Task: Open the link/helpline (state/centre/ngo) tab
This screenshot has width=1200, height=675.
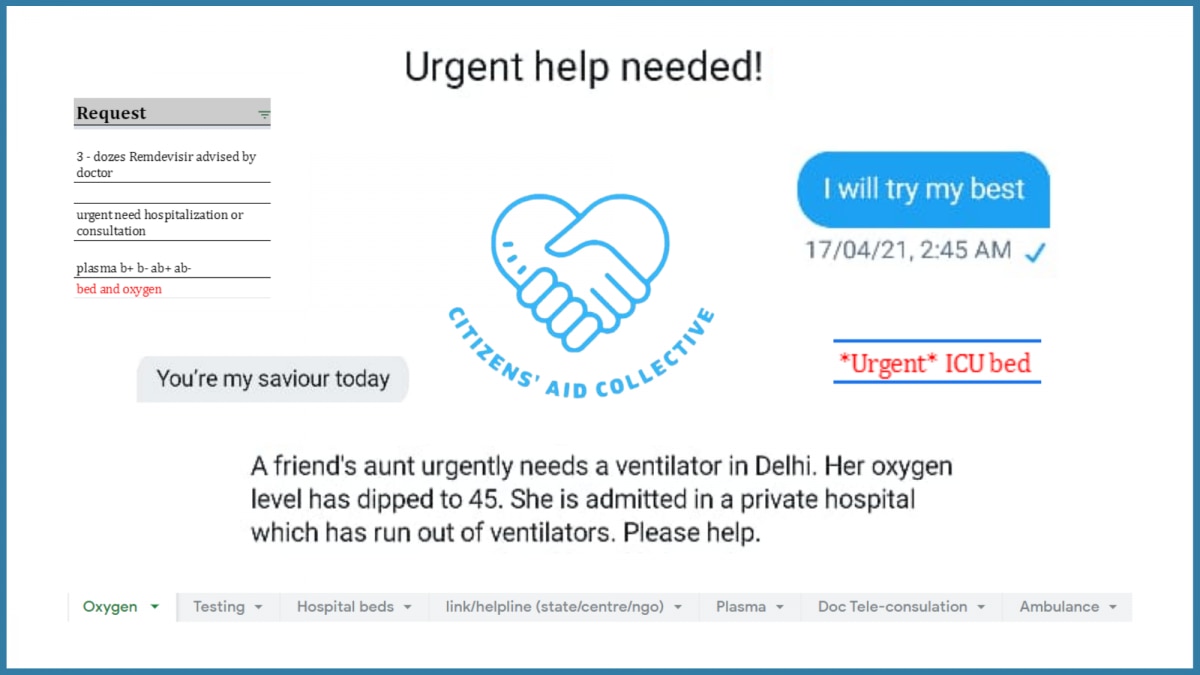Action: pyautogui.click(x=564, y=607)
